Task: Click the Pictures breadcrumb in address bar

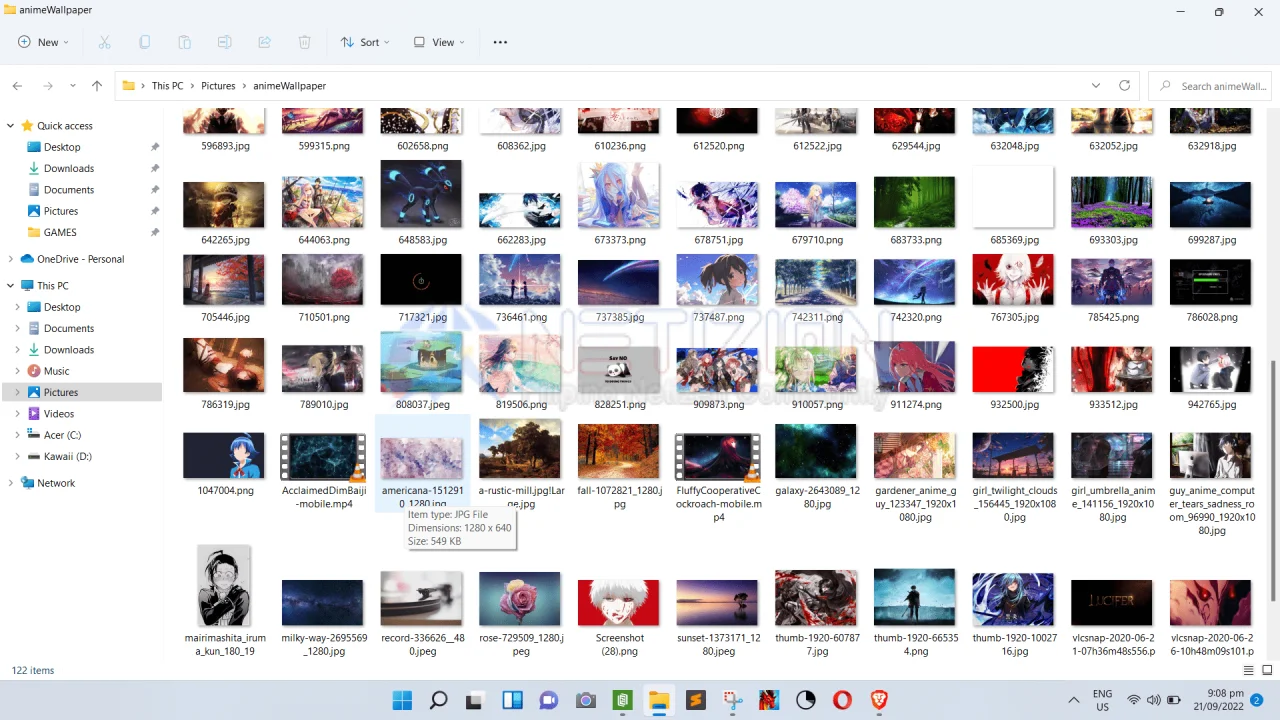Action: click(218, 86)
